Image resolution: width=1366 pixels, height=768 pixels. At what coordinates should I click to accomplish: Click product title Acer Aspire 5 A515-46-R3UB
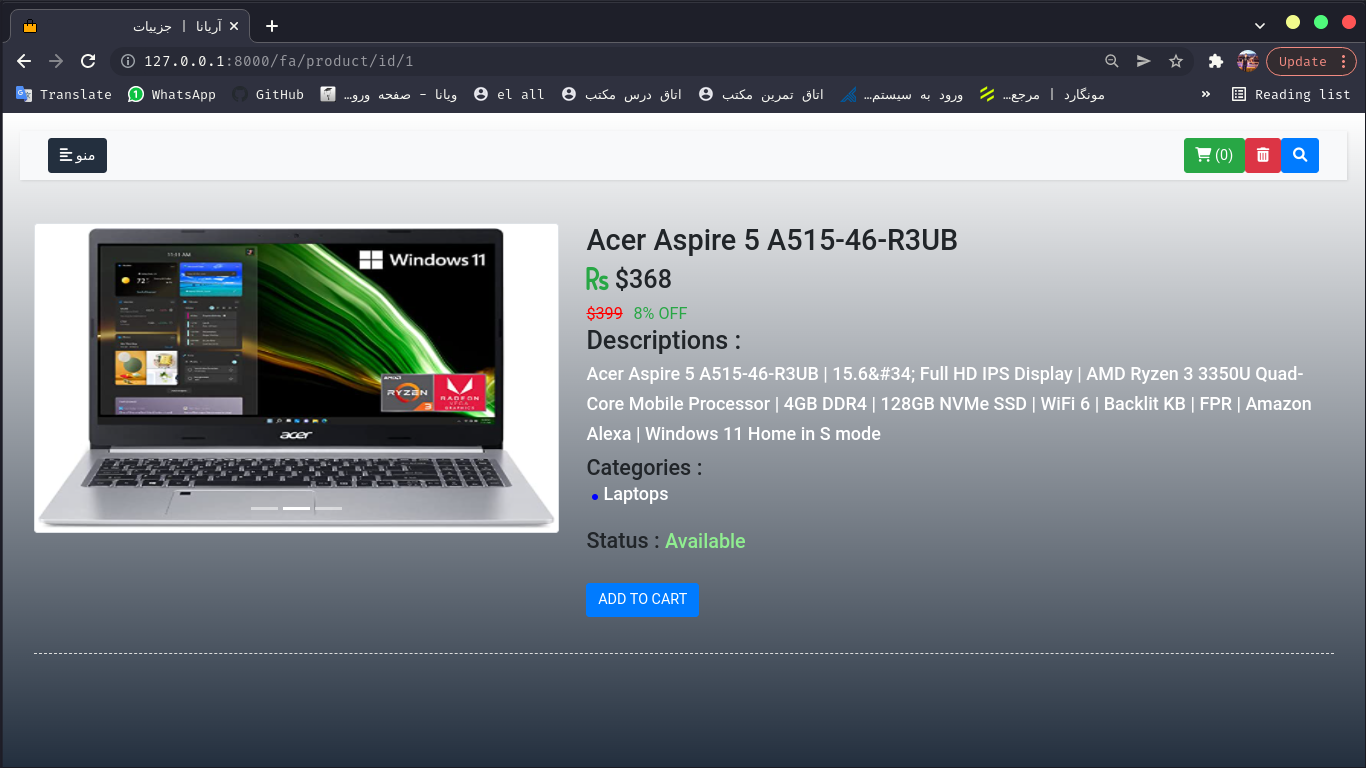click(x=772, y=240)
